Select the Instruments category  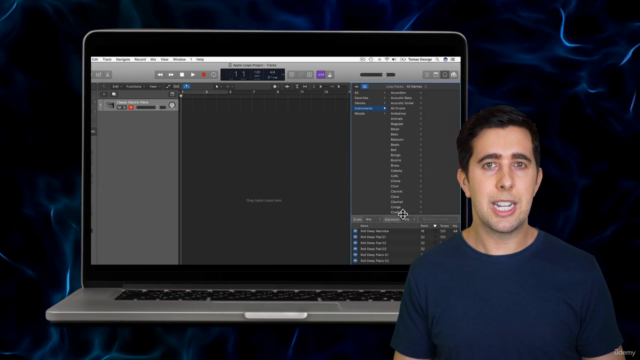(370, 108)
